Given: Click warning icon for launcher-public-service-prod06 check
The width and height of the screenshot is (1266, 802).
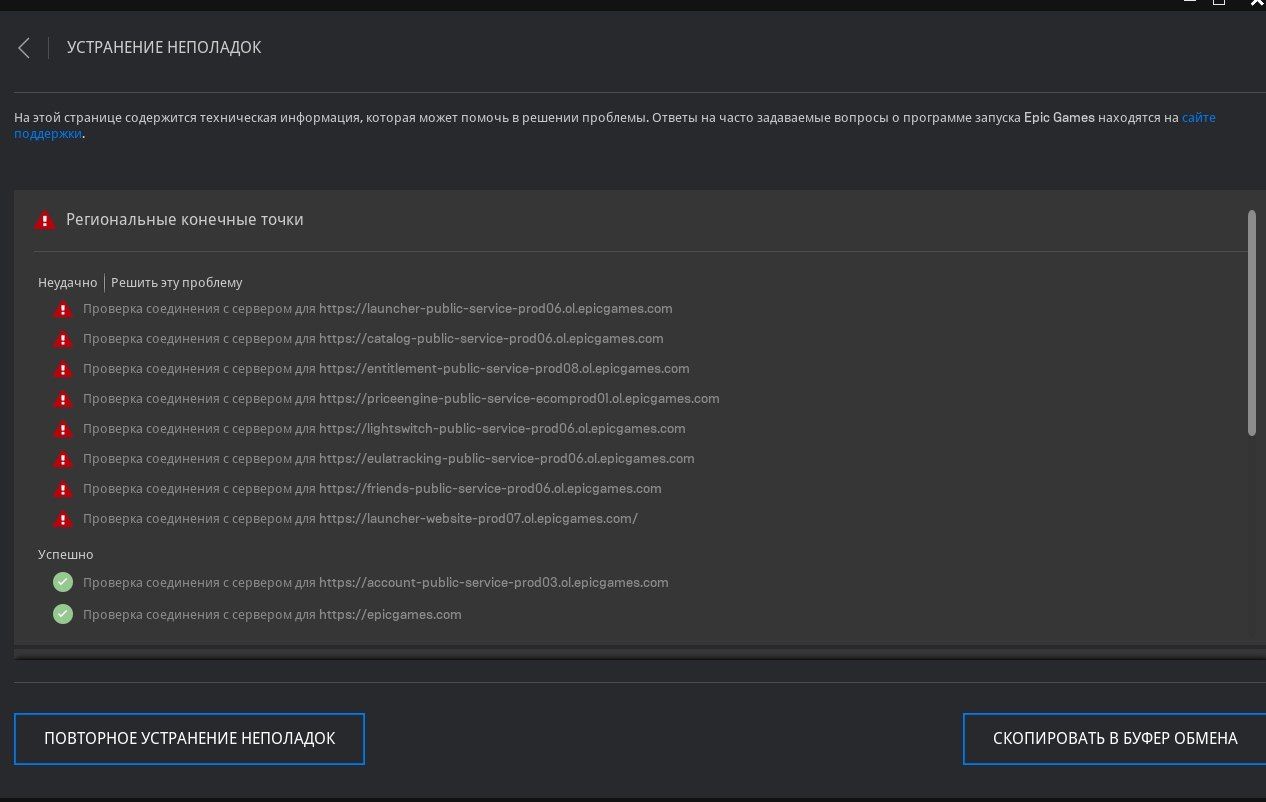Looking at the screenshot, I should [x=63, y=310].
